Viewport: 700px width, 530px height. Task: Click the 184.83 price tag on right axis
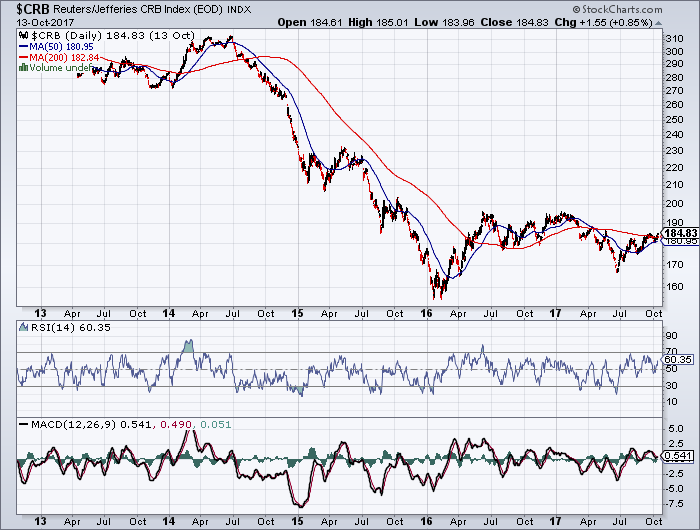681,233
